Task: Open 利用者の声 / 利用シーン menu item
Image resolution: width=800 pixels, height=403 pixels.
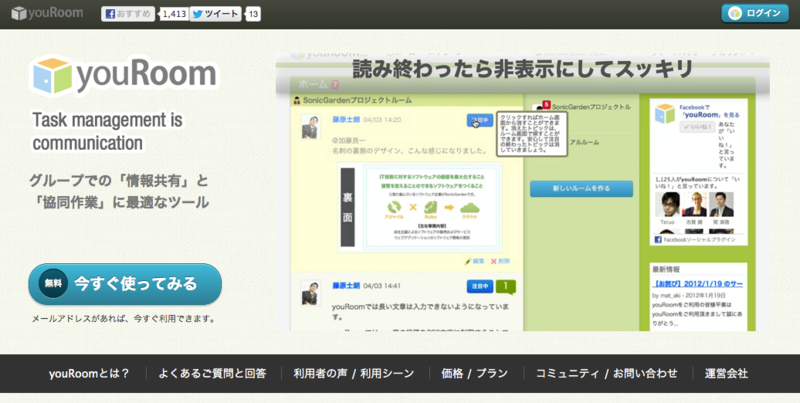Action: (x=354, y=373)
